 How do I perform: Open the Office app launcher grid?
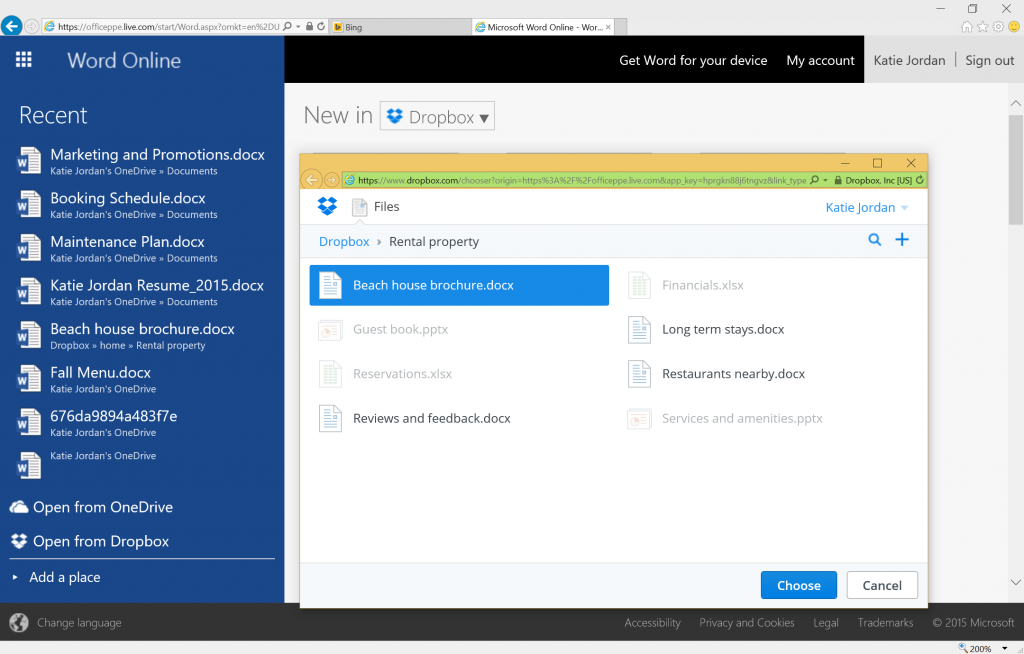[x=24, y=60]
